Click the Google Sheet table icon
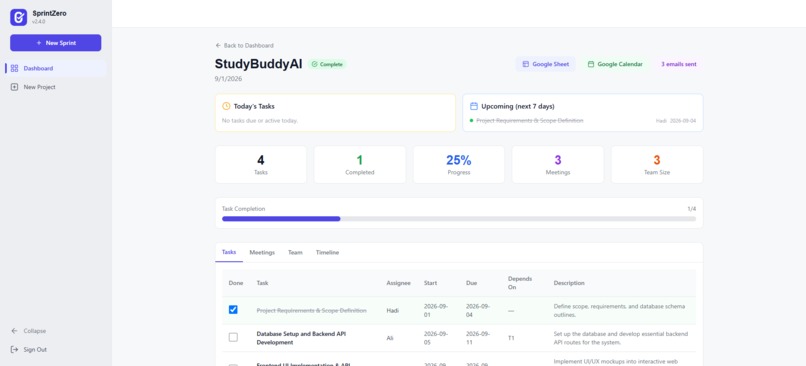Screen dimensions: 806x366 (525, 64)
